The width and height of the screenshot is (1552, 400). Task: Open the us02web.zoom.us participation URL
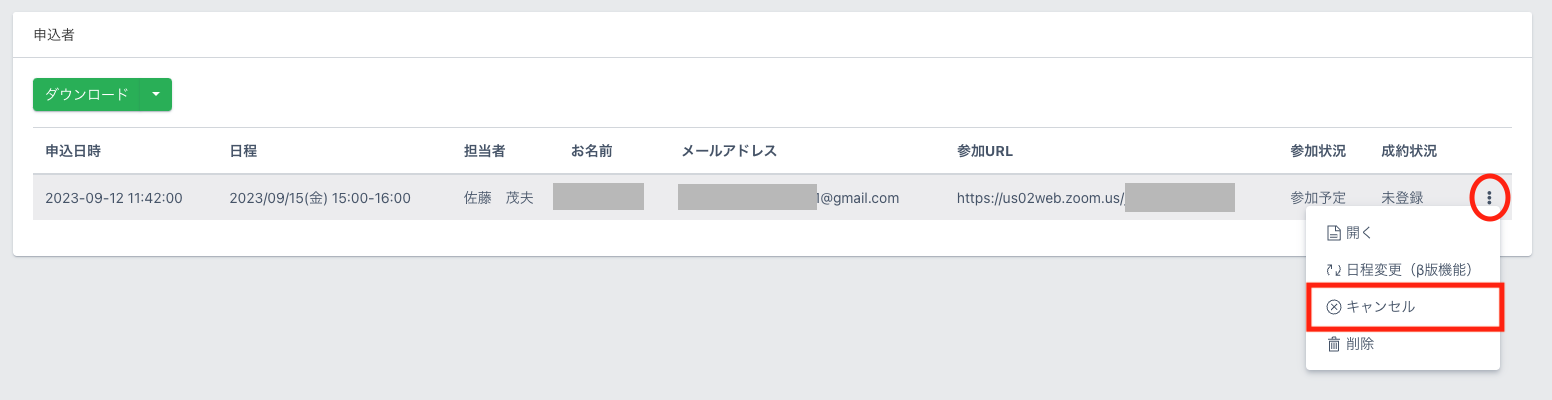tap(1040, 198)
